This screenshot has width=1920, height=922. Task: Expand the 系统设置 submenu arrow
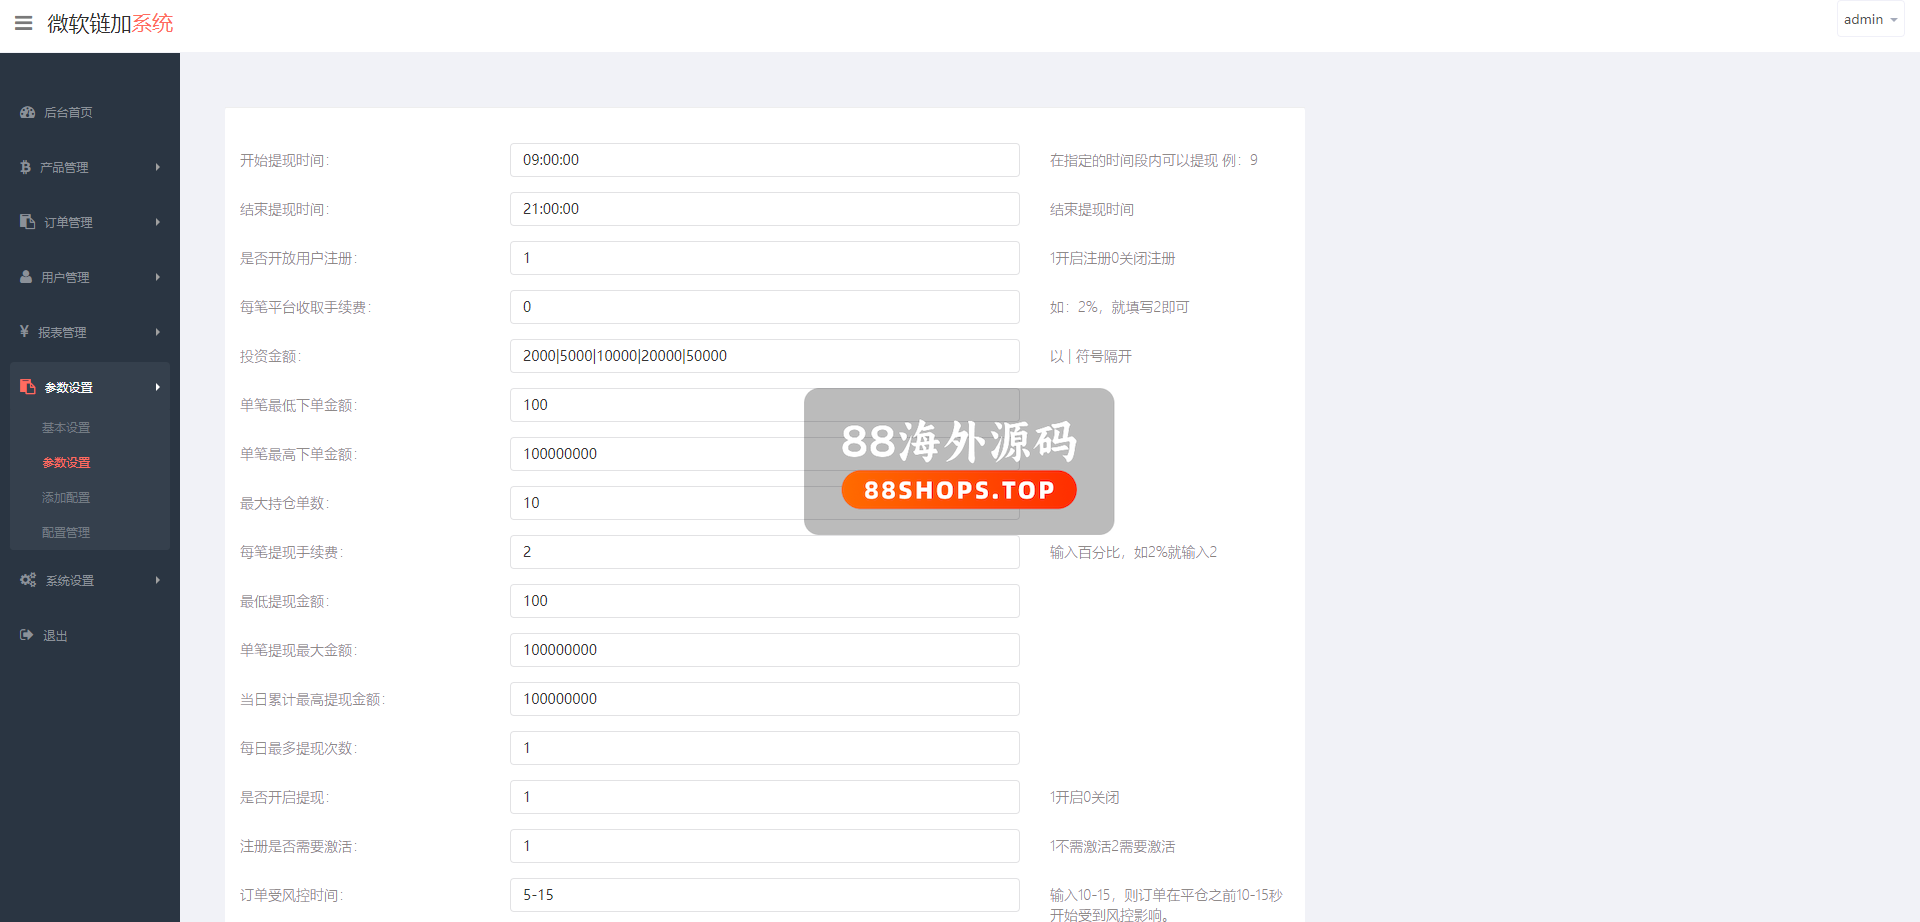(157, 580)
